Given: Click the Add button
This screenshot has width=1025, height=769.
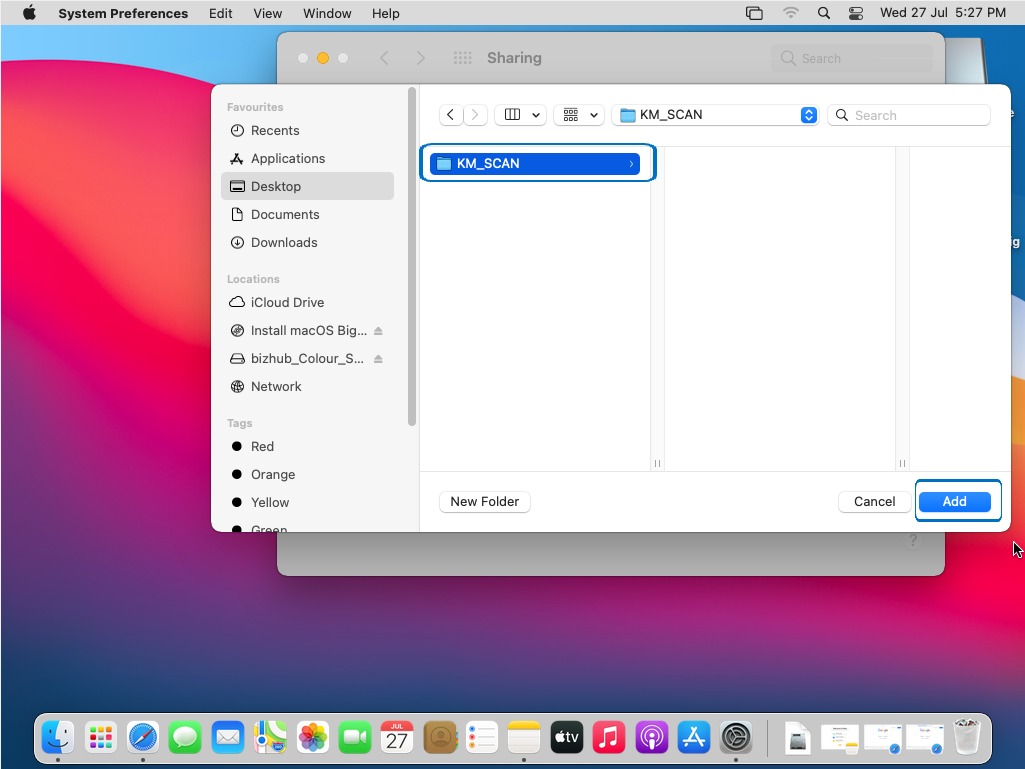Looking at the screenshot, I should (x=954, y=501).
